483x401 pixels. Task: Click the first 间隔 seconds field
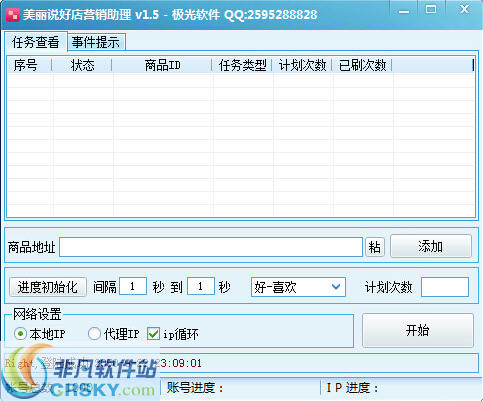[x=133, y=286]
